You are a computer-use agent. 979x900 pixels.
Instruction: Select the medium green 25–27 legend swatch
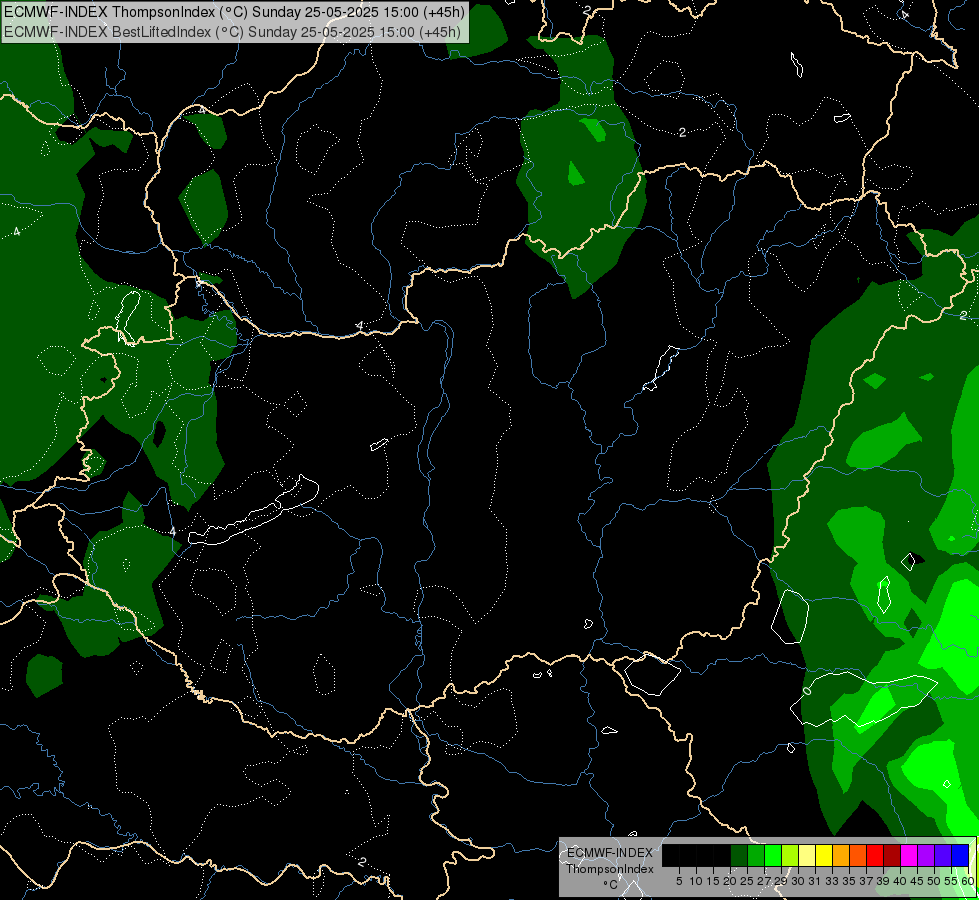coord(756,855)
